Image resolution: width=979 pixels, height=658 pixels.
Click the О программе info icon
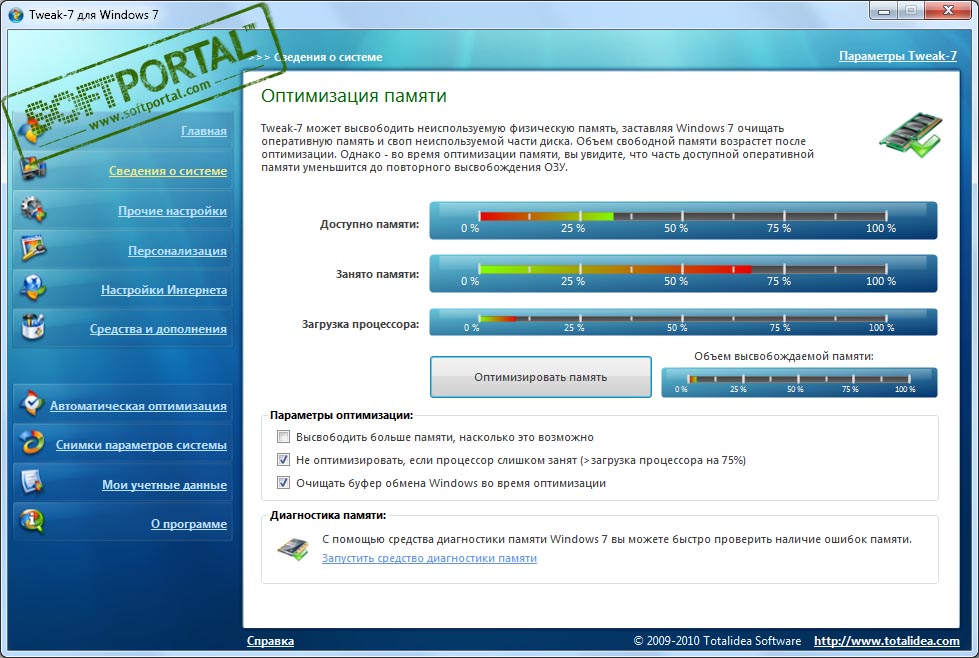click(x=31, y=522)
